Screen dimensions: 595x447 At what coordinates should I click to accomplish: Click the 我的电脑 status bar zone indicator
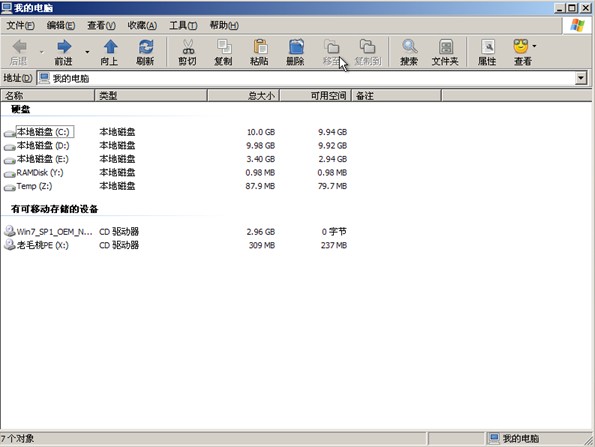[x=514, y=439]
